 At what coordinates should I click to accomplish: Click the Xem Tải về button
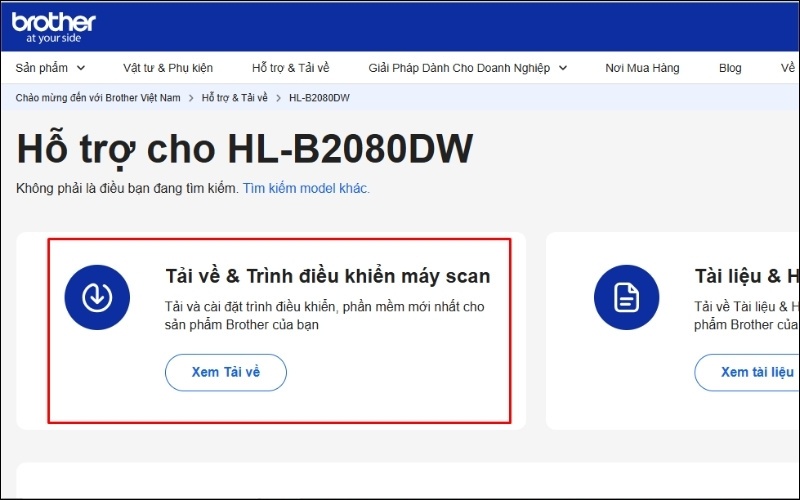pos(226,372)
